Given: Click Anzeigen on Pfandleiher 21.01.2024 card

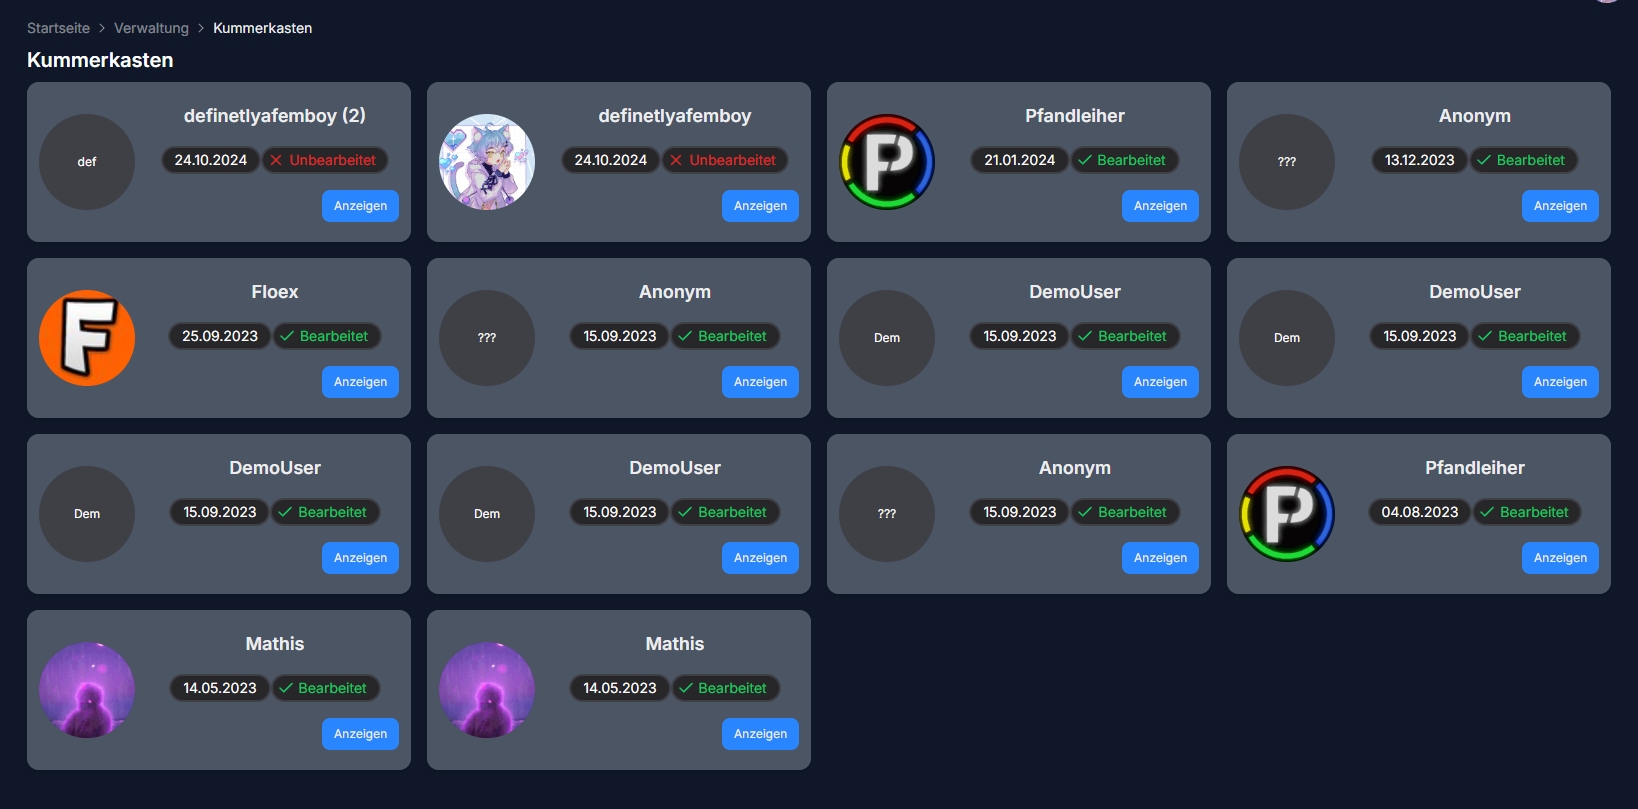Looking at the screenshot, I should pos(1160,206).
